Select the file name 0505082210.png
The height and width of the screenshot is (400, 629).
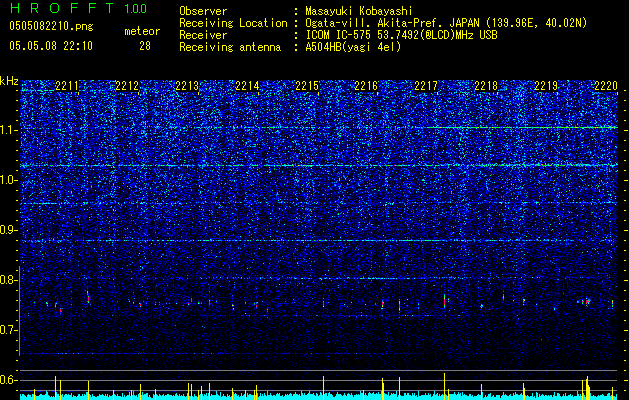pos(51,27)
